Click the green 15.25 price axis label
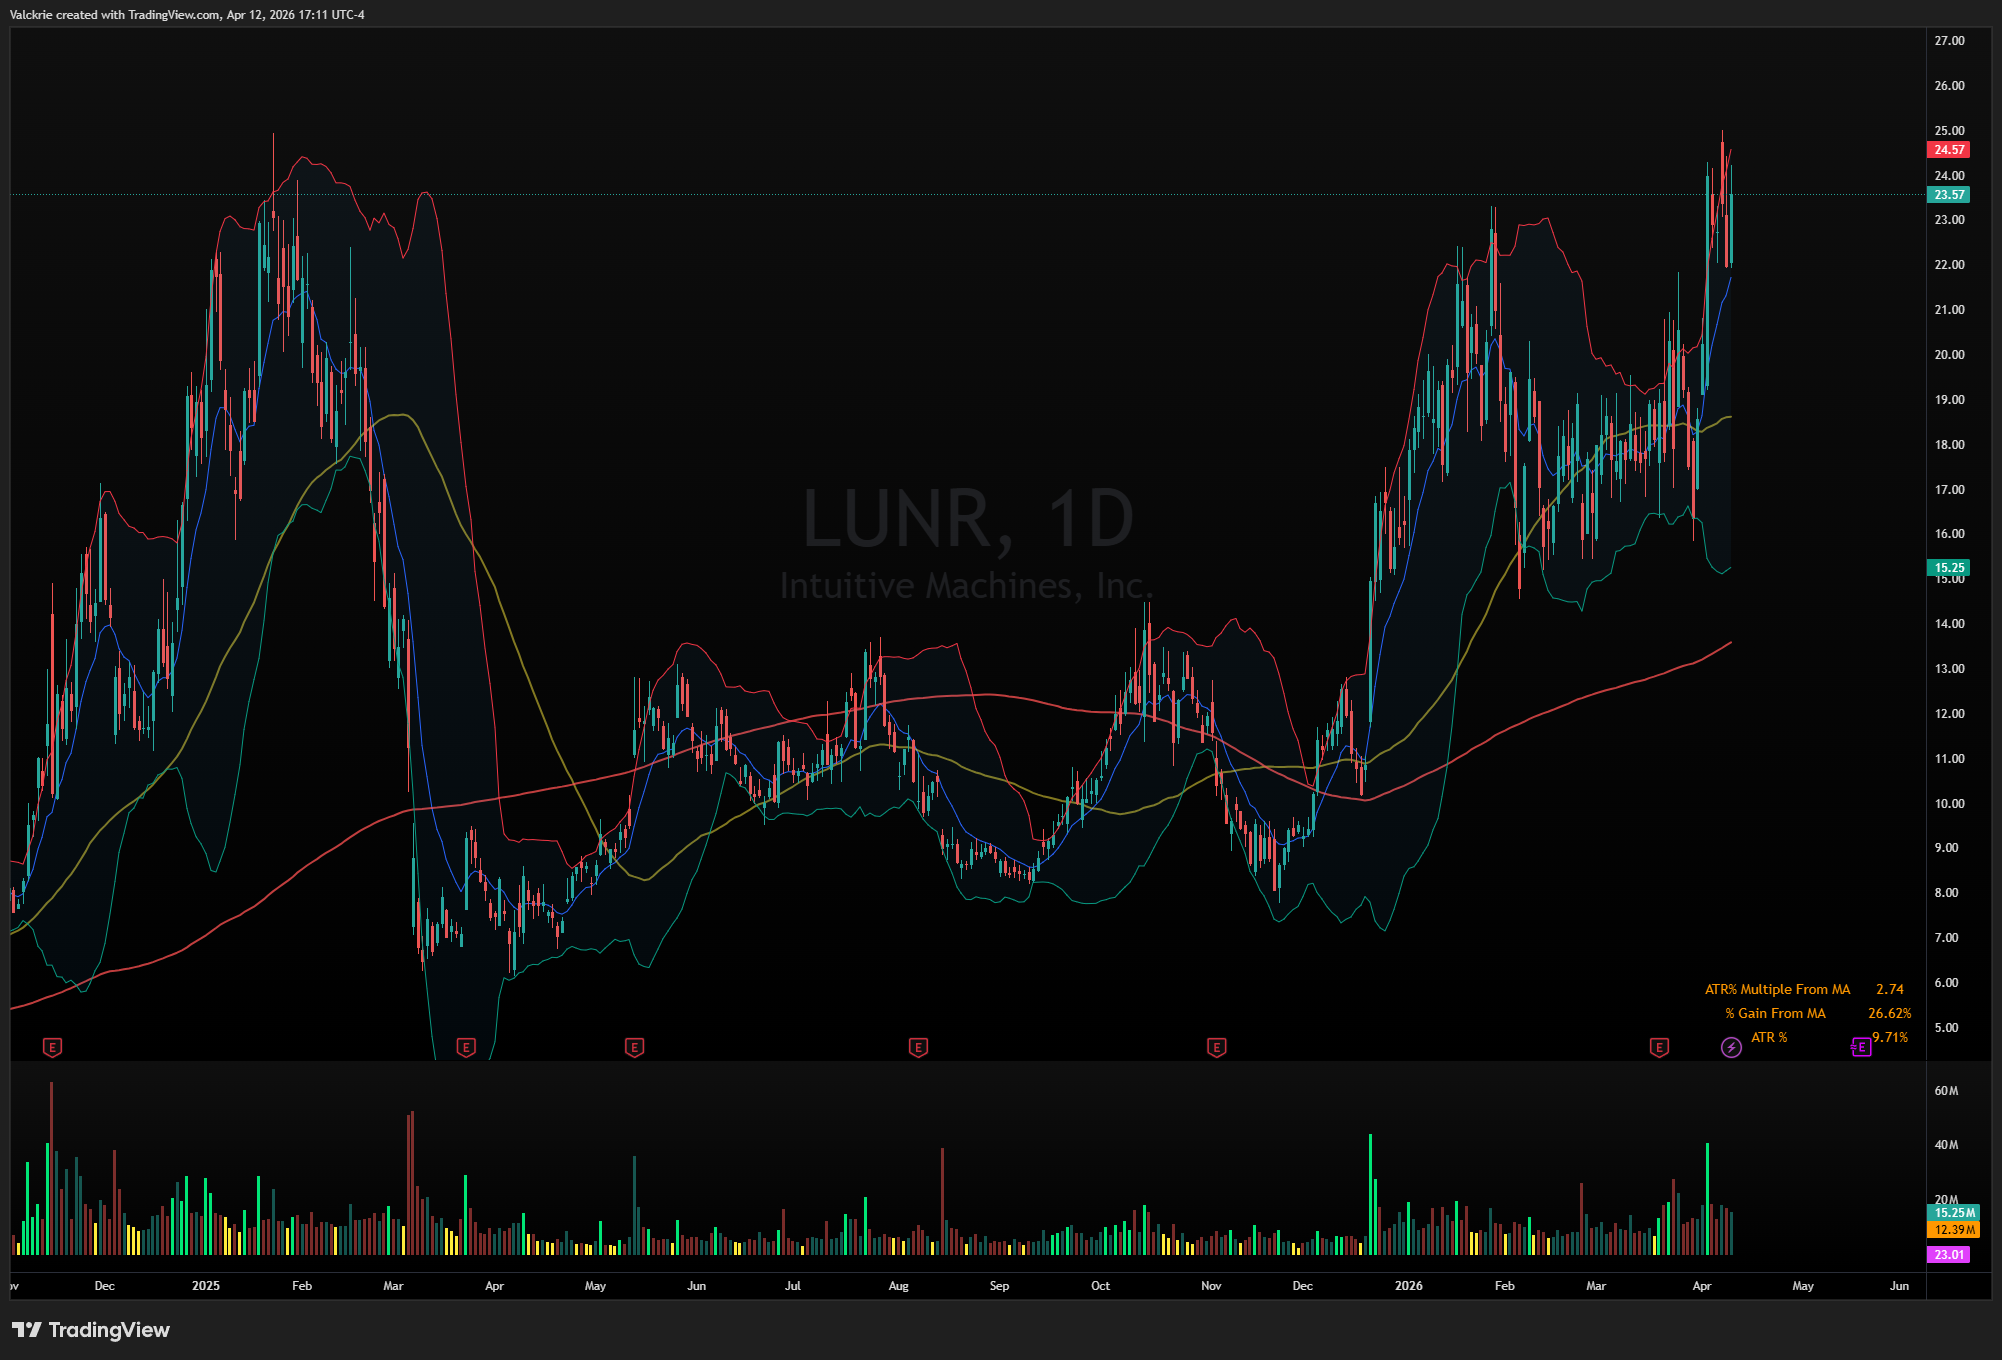The image size is (2002, 1360). point(1948,567)
